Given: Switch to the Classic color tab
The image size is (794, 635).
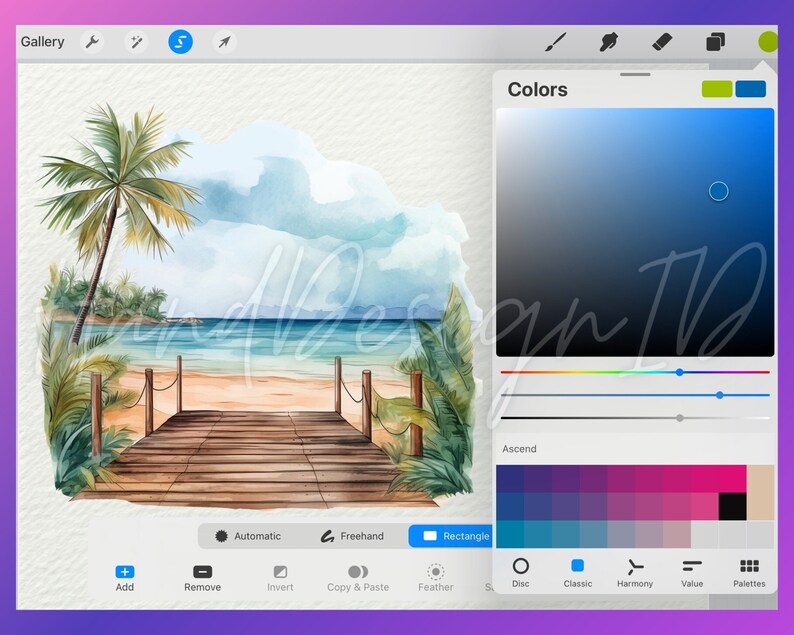Looking at the screenshot, I should 578,573.
